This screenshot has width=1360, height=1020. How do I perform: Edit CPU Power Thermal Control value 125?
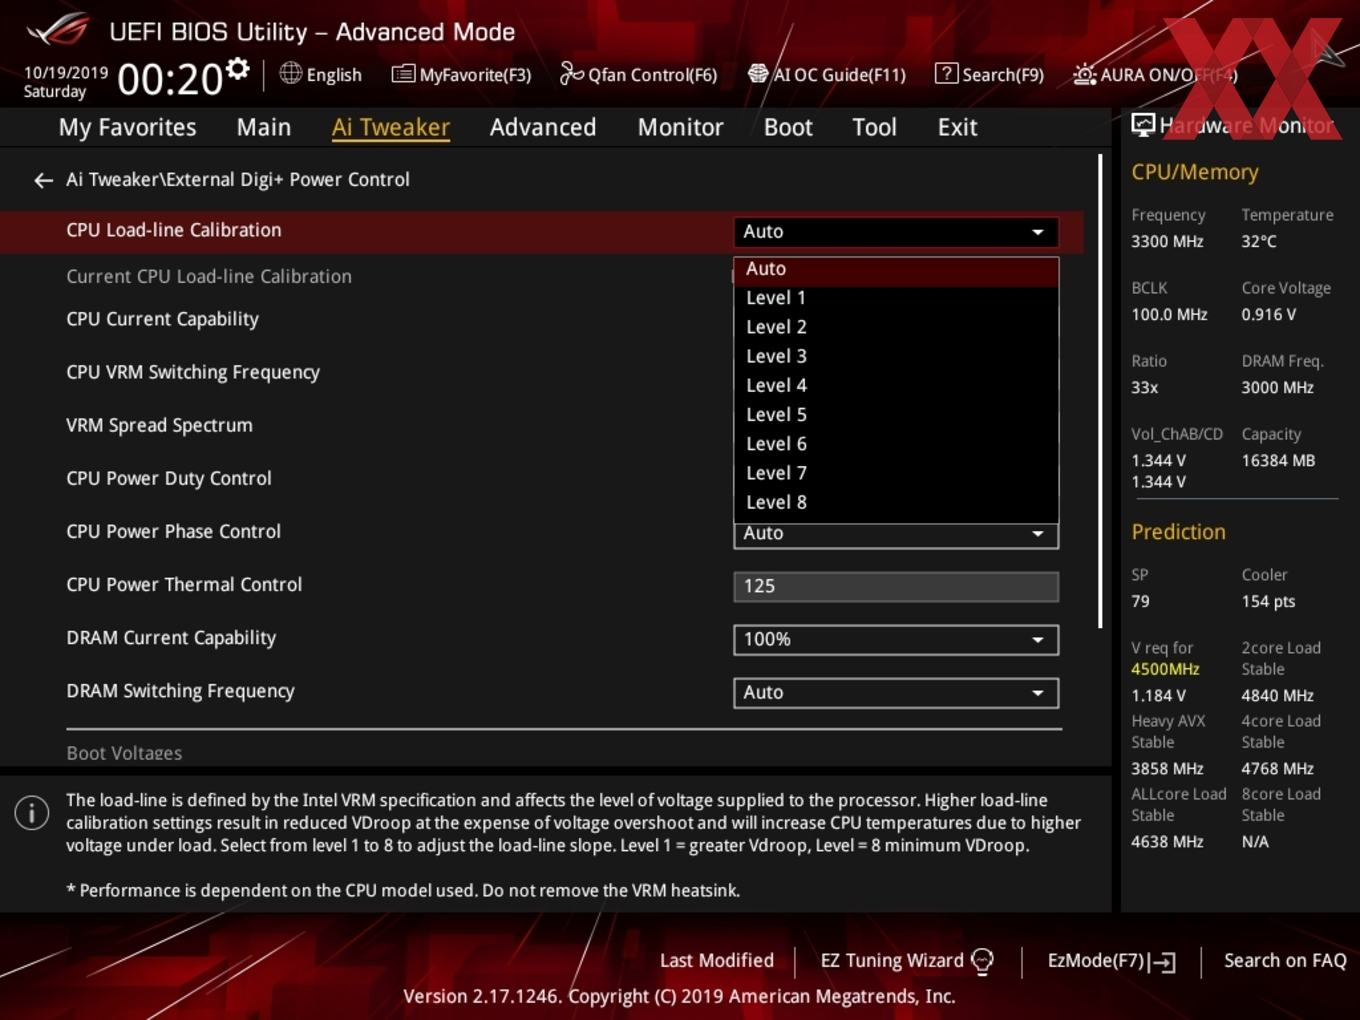point(896,587)
